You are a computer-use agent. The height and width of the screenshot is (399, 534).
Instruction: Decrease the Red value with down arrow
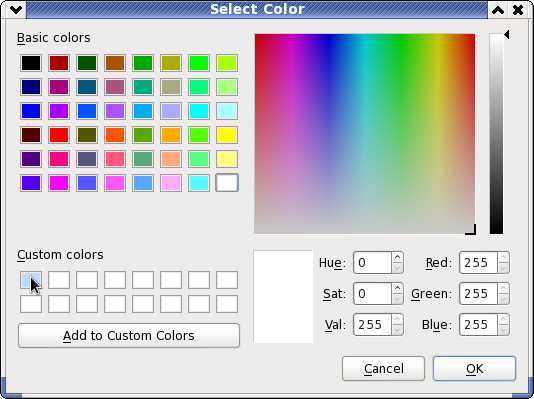[503, 268]
